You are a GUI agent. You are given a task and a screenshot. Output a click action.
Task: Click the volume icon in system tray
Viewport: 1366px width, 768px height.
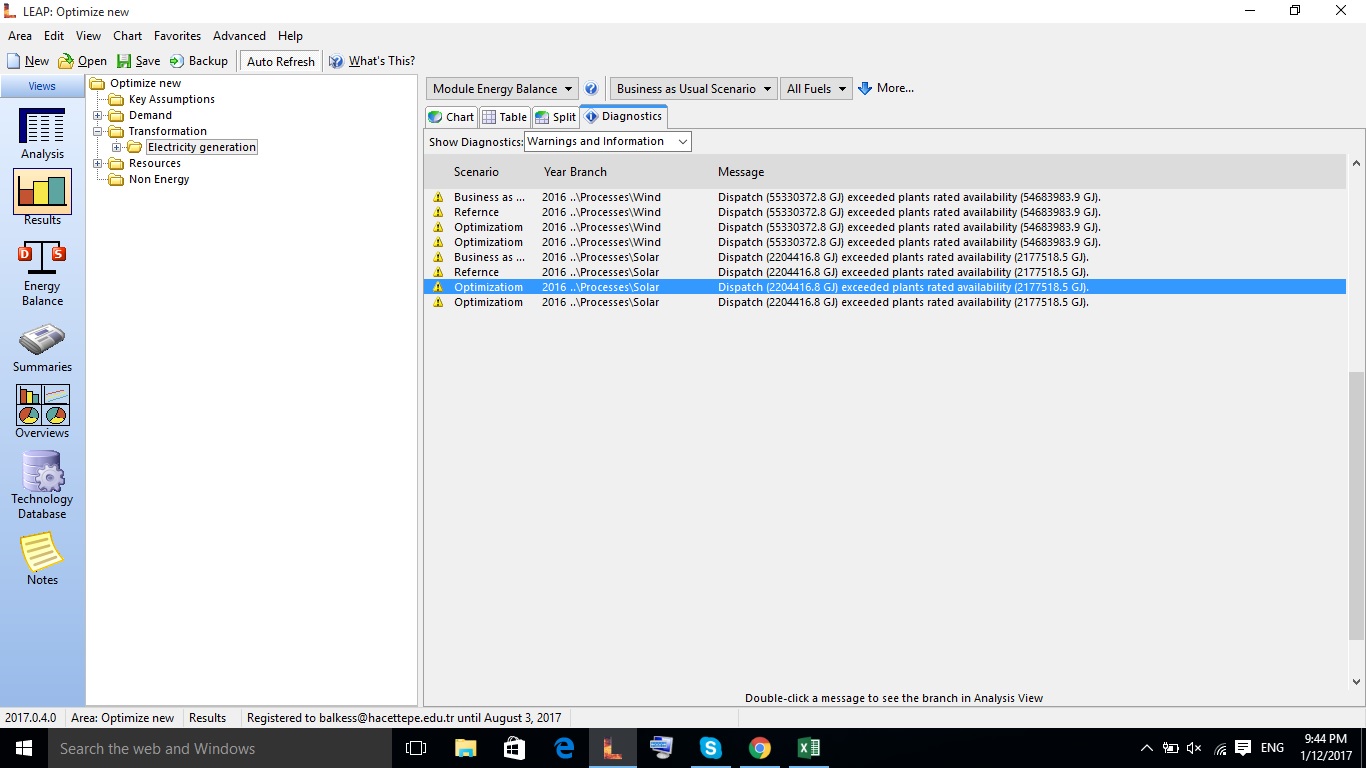[x=1194, y=748]
